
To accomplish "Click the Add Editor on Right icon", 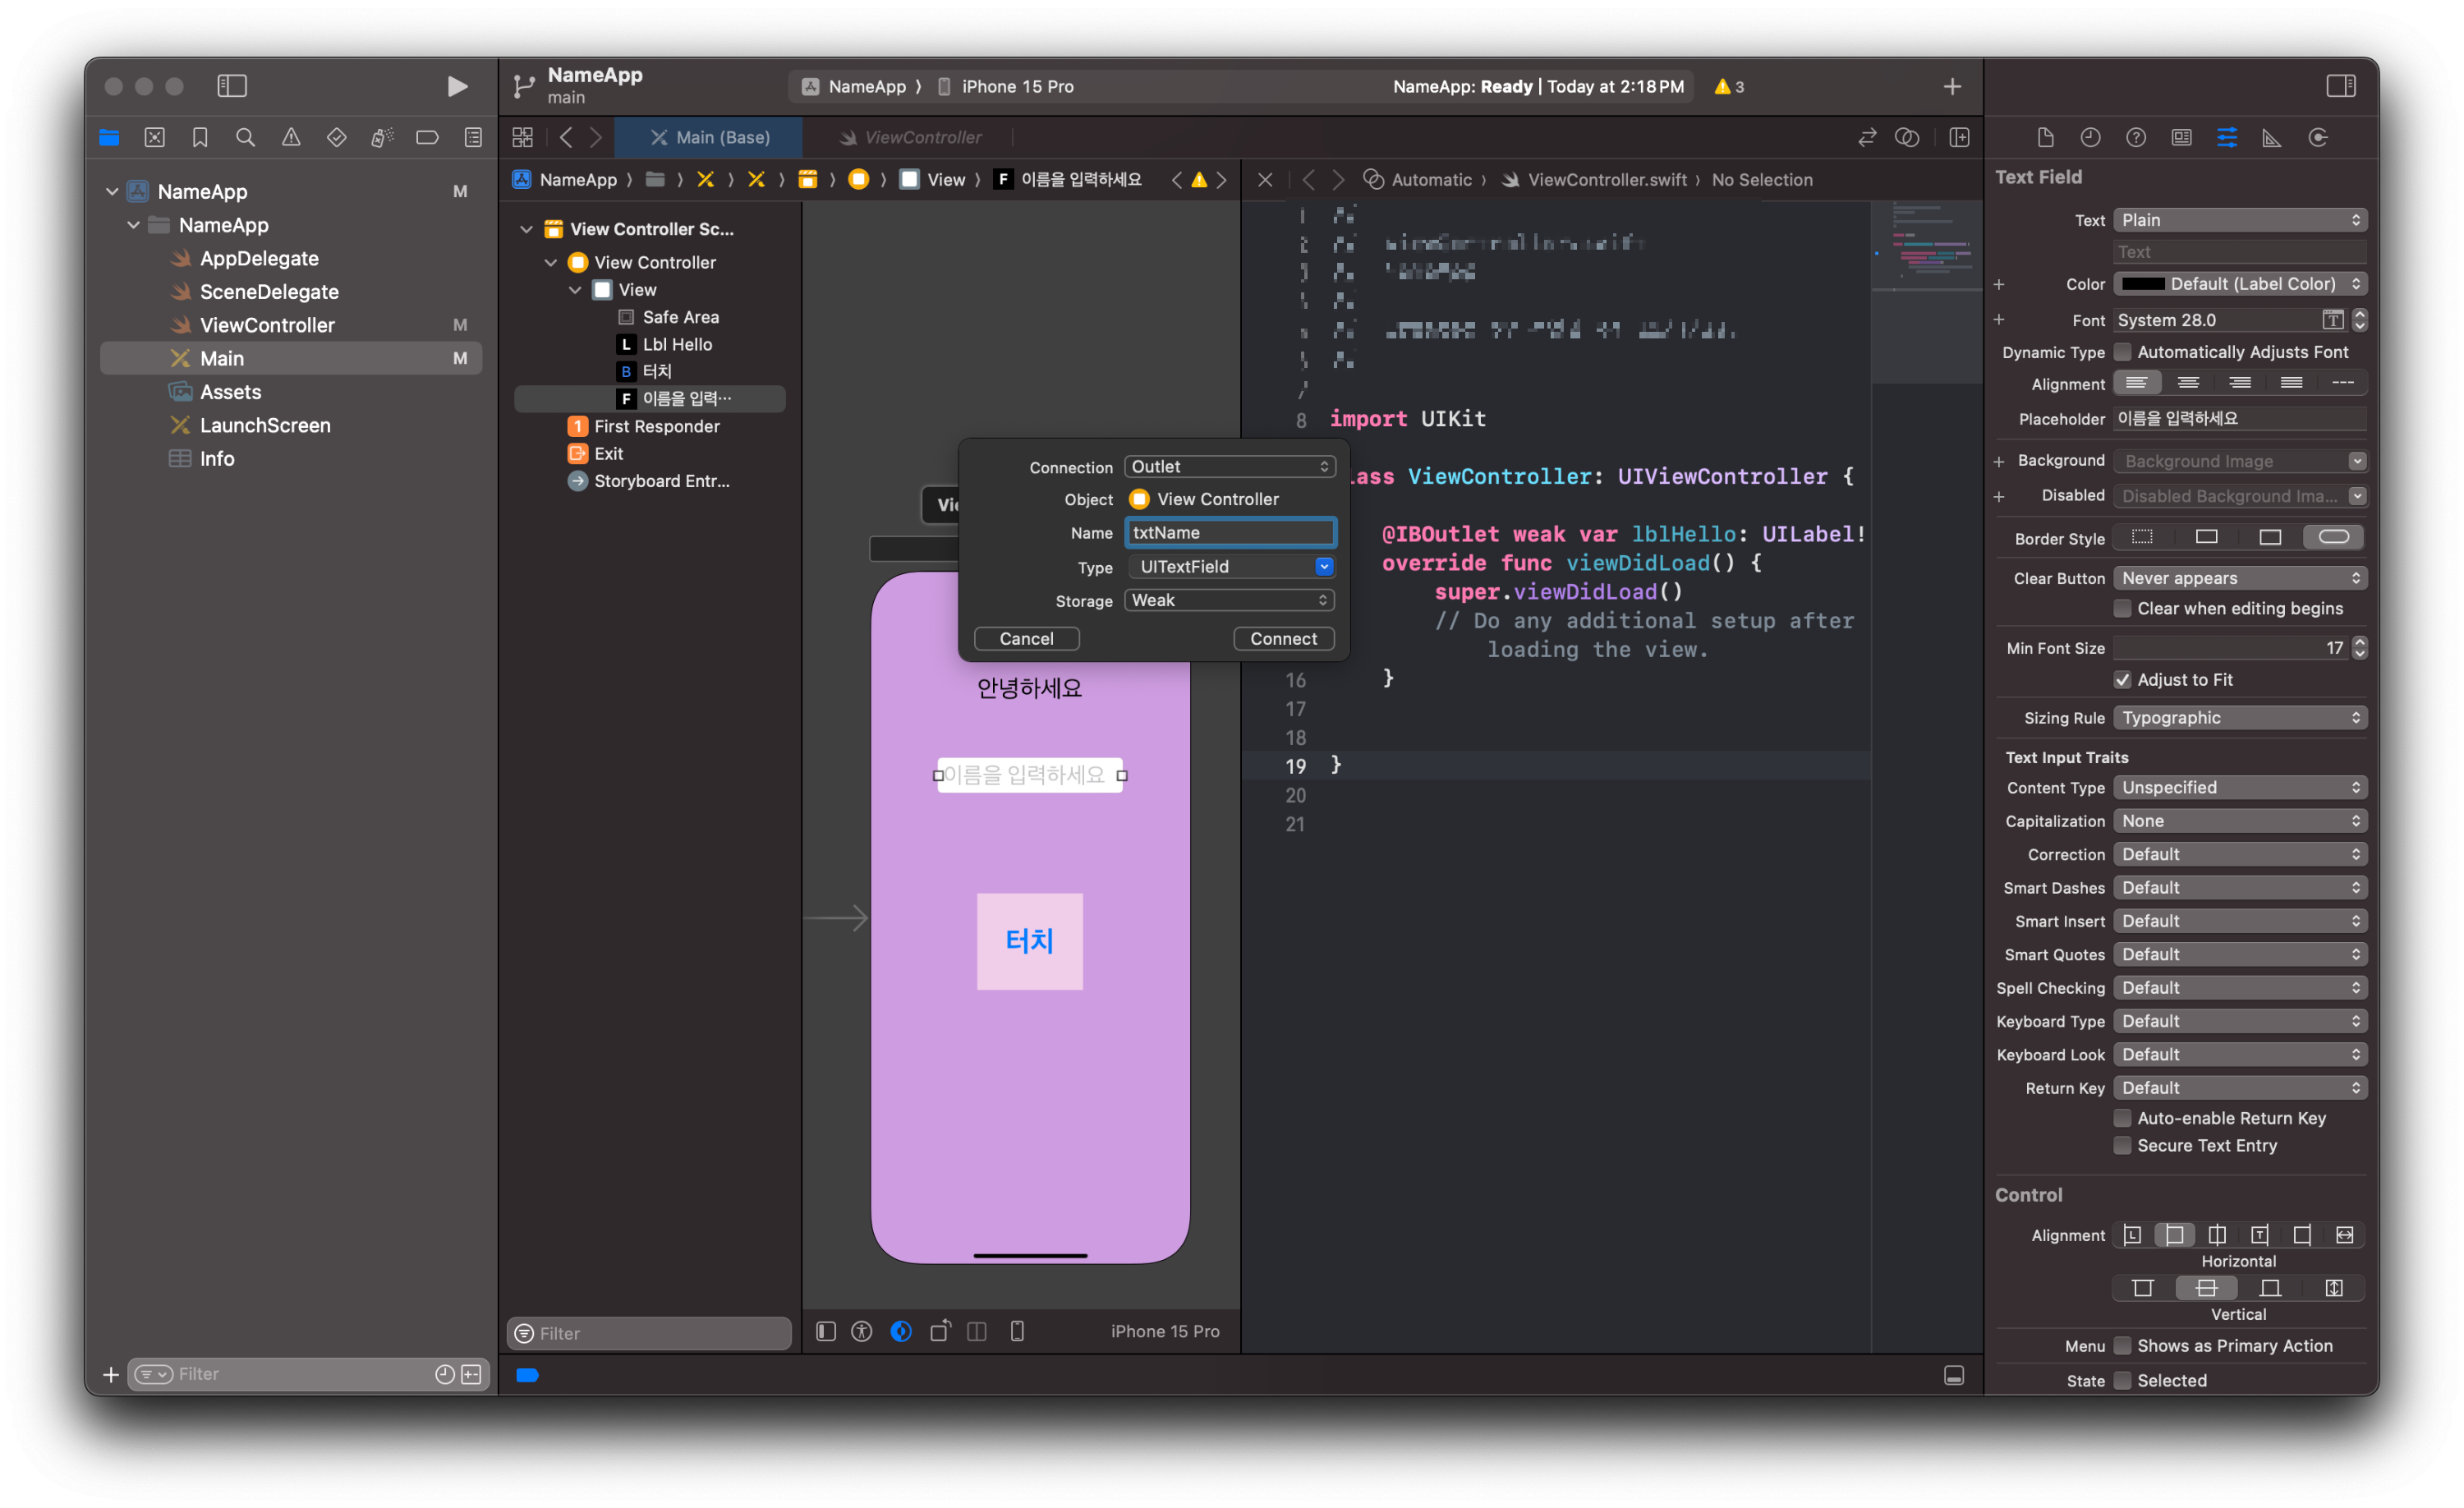I will coord(1959,137).
